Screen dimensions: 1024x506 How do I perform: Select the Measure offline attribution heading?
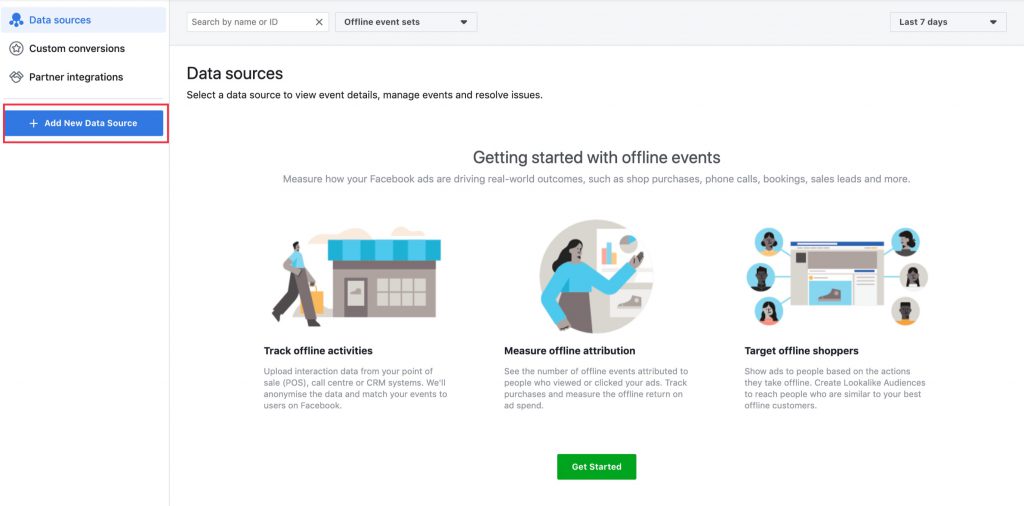pos(569,351)
